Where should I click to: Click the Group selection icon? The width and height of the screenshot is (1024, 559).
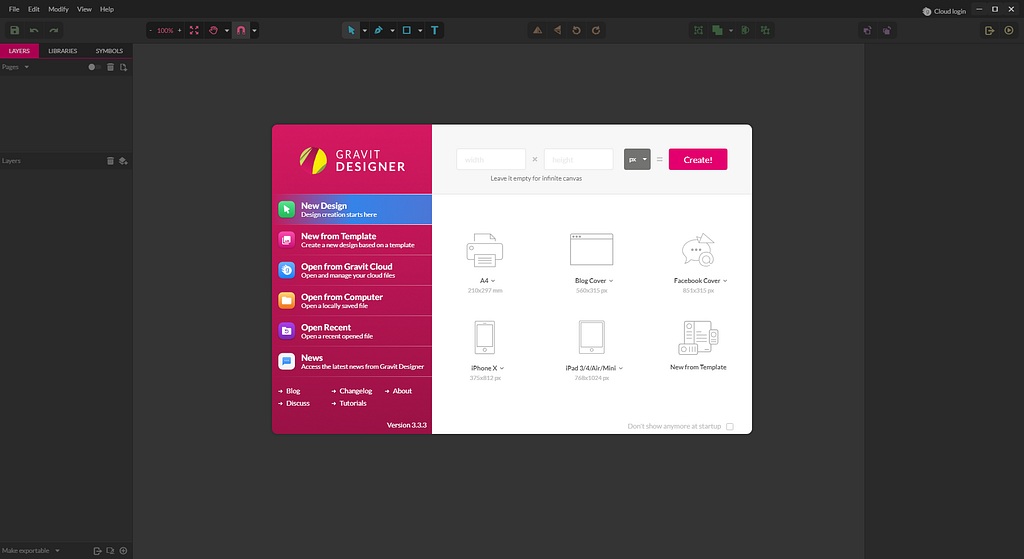click(x=698, y=30)
